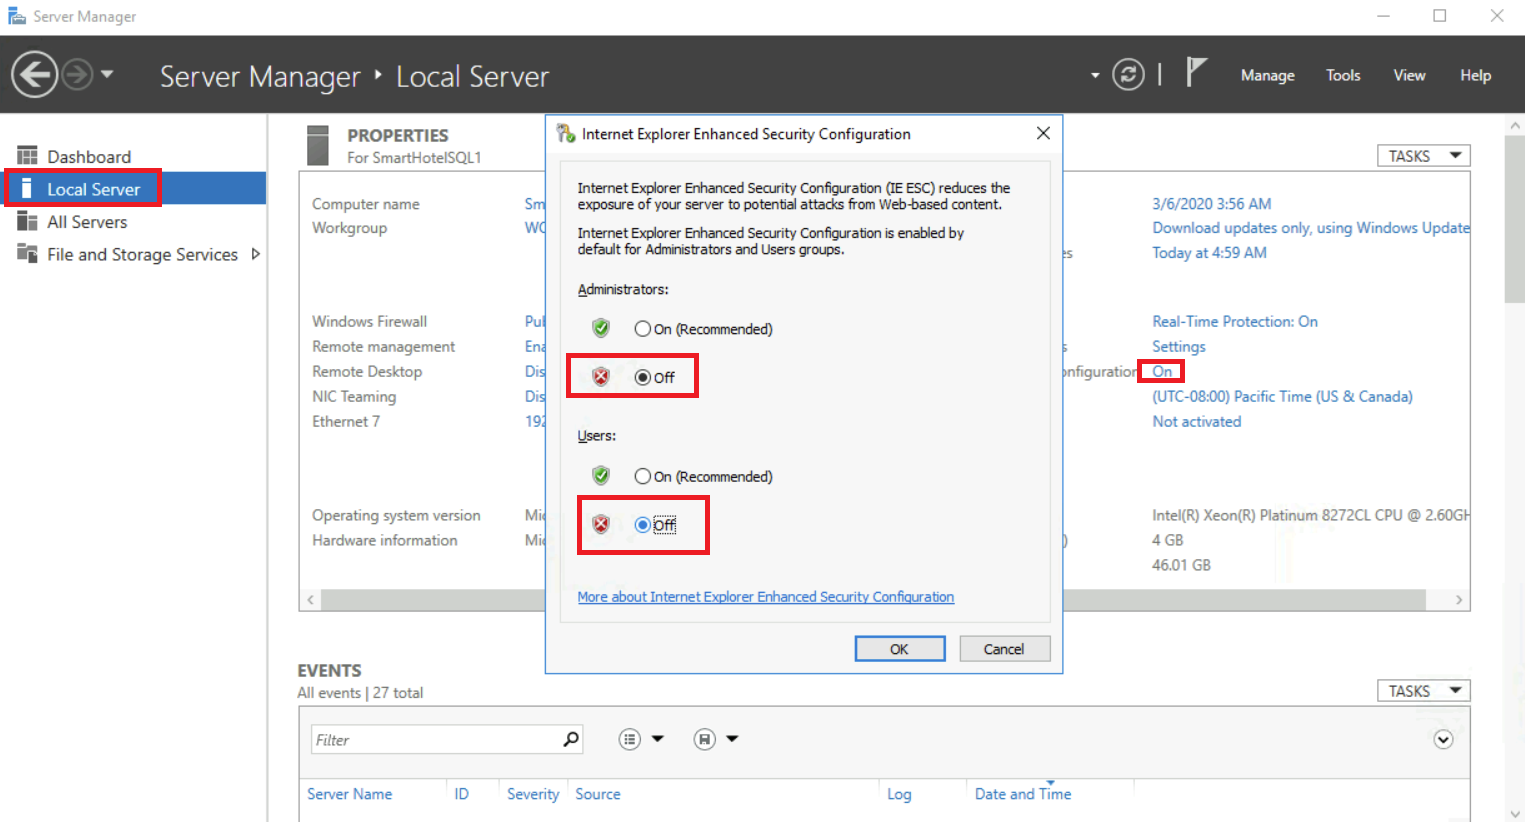Image resolution: width=1525 pixels, height=822 pixels.
Task: Click the Server Manager title bar icon
Action: 16,16
